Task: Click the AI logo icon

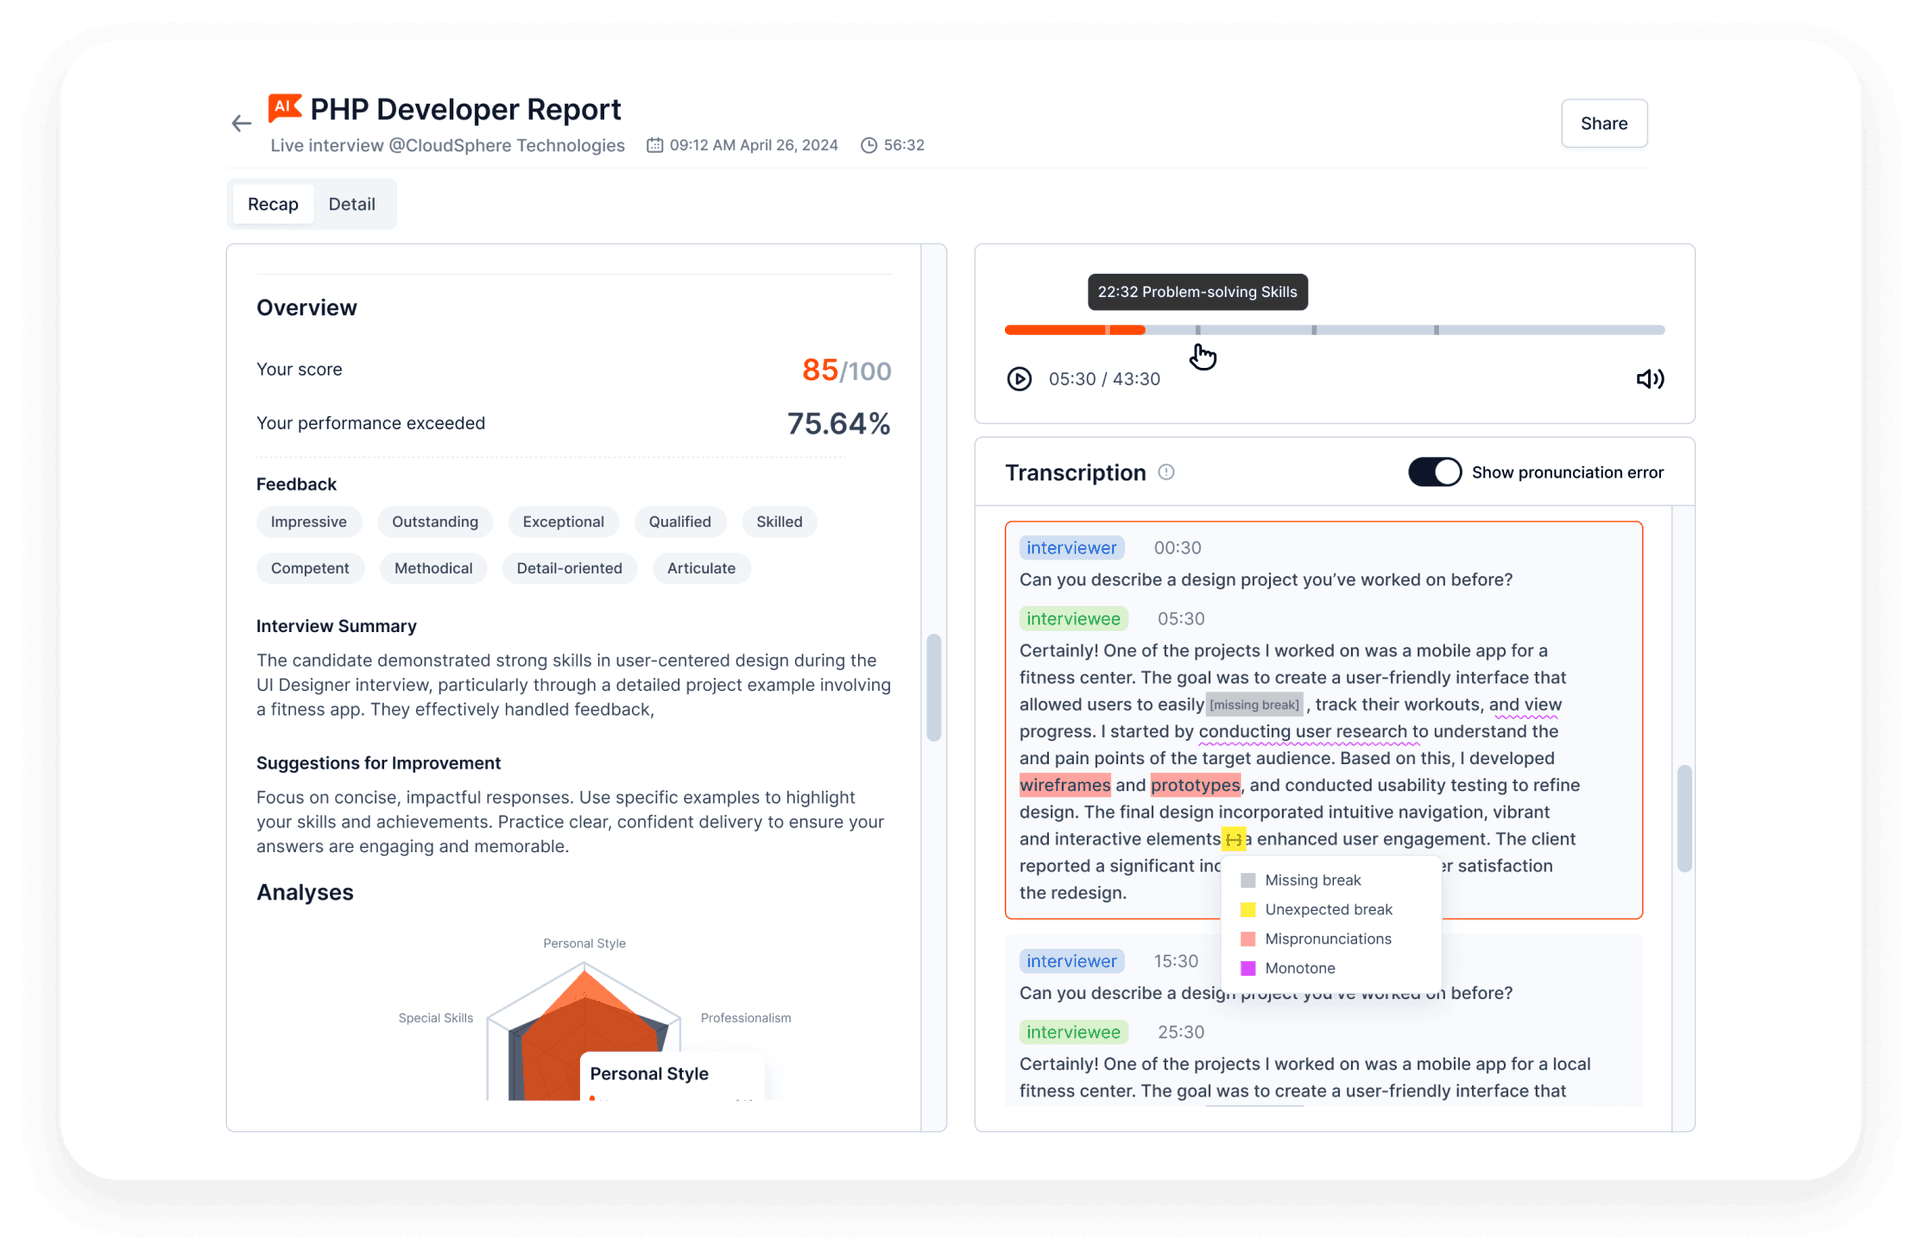Action: coord(284,107)
